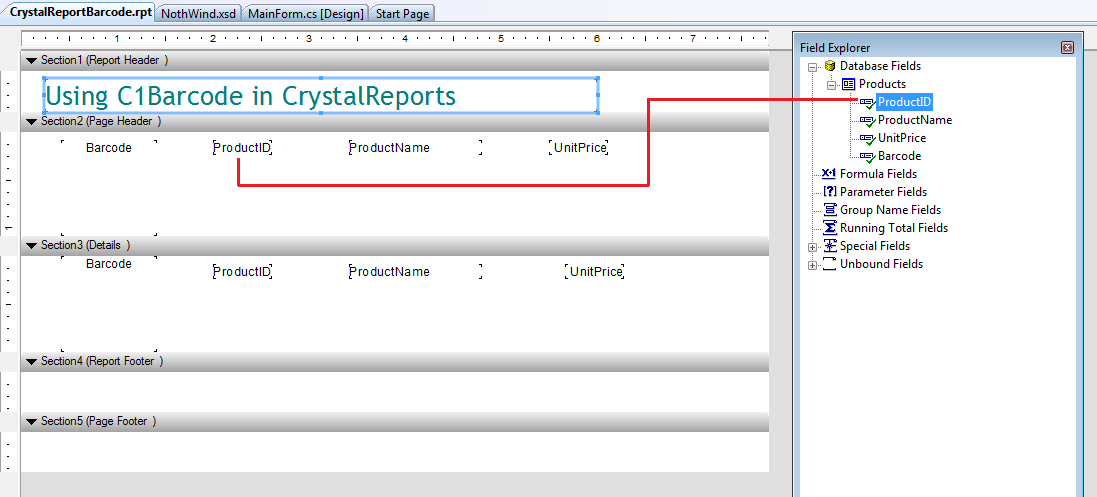This screenshot has height=497, width=1097.
Task: Select ProductName in Field Explorer
Action: [x=914, y=120]
